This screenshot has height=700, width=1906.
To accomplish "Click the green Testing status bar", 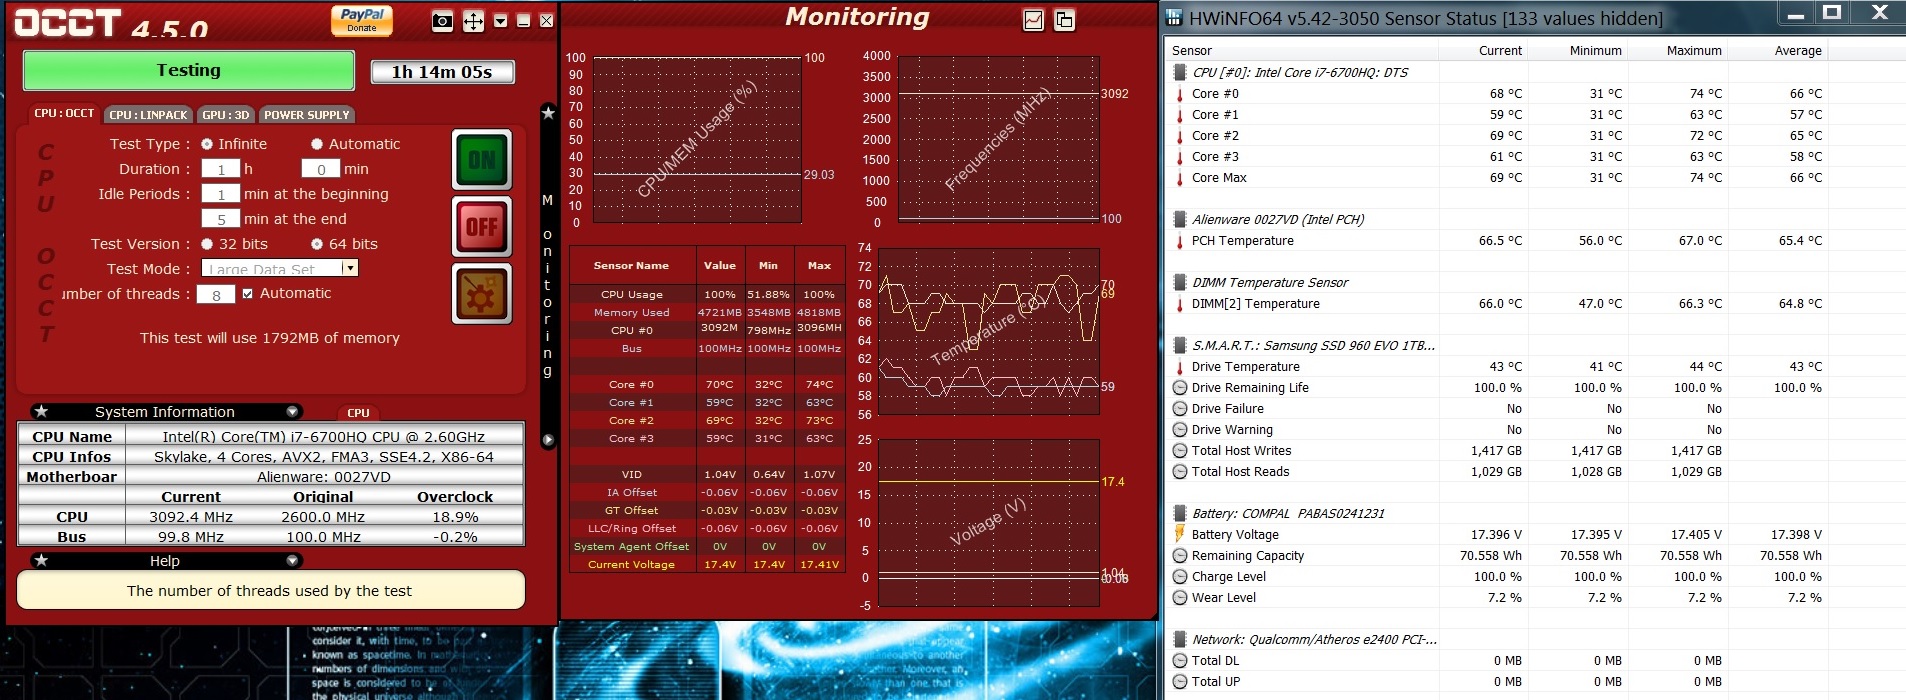I will click(189, 70).
